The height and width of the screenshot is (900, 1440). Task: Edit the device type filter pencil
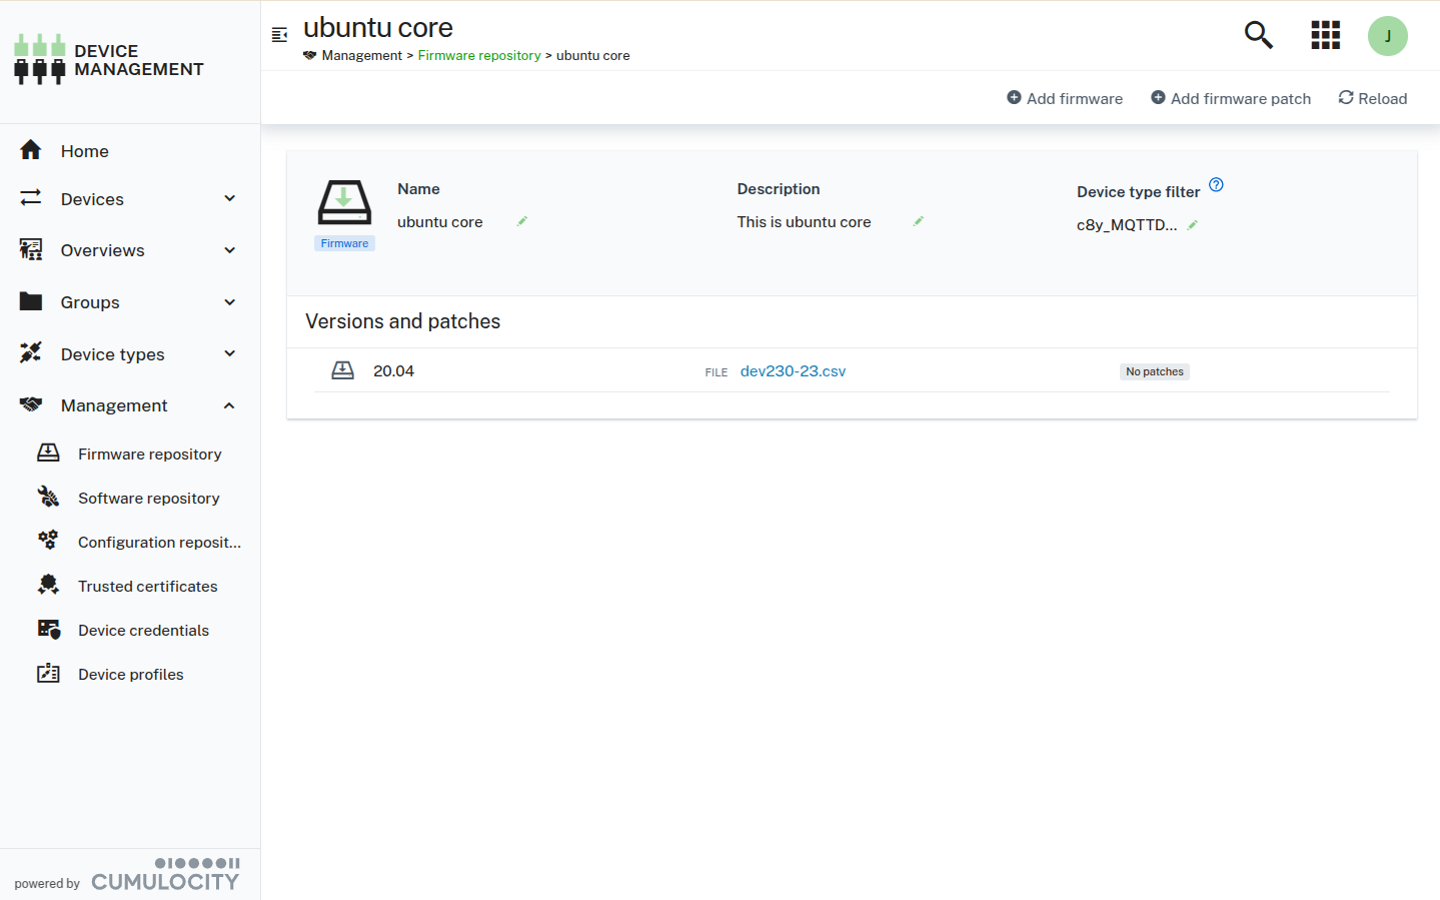[1192, 225]
